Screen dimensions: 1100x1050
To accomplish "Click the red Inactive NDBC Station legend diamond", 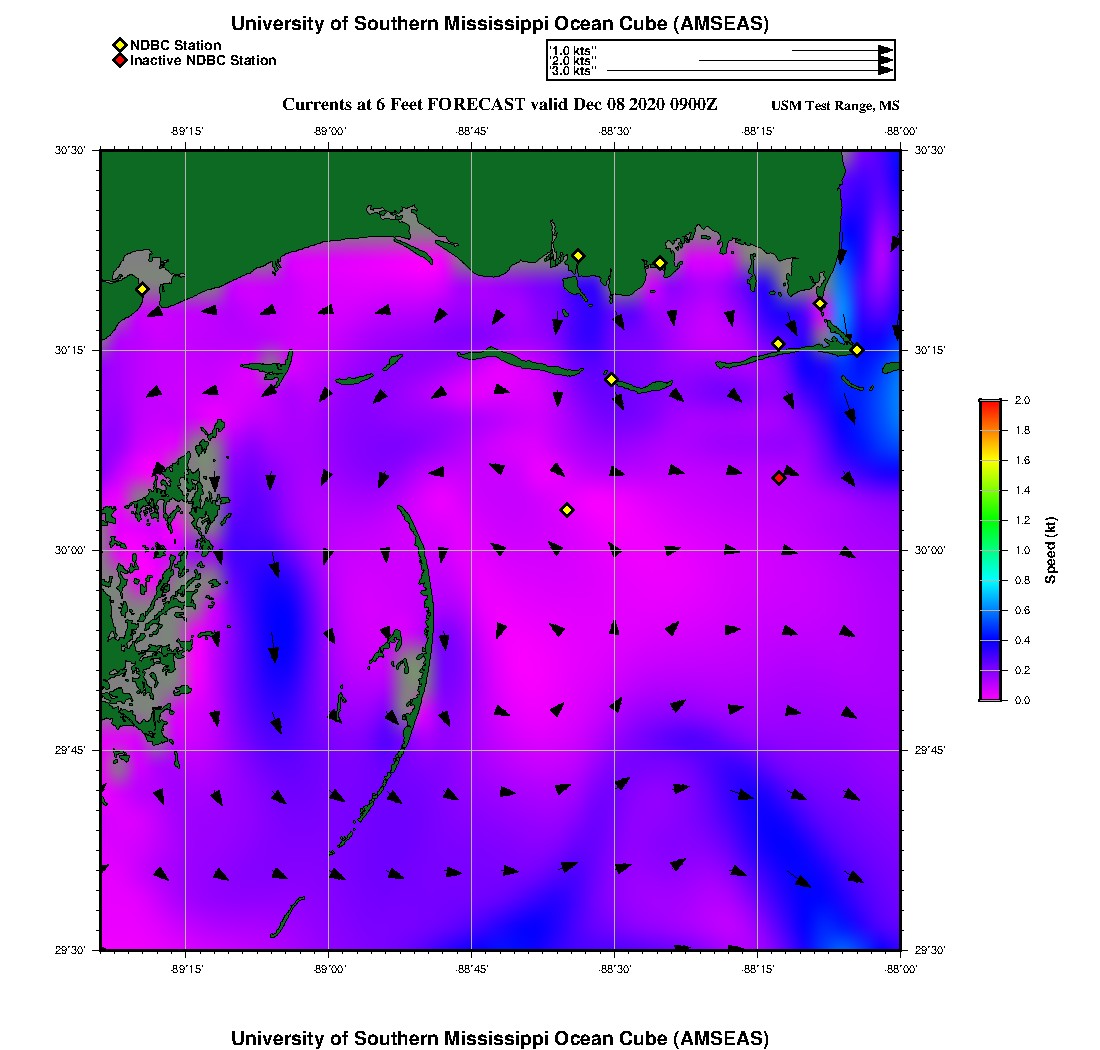I will 119,60.
